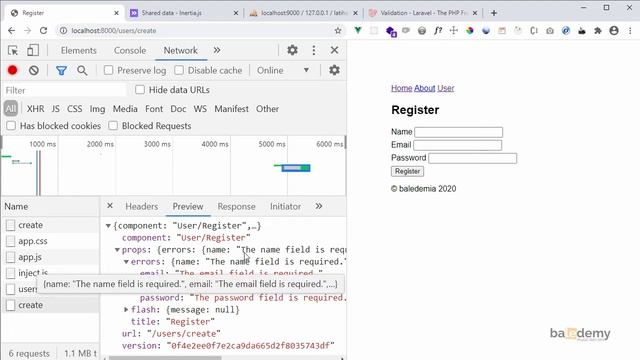Switch to the Elements panel
Screen dimensions: 640x360
(x=78, y=50)
